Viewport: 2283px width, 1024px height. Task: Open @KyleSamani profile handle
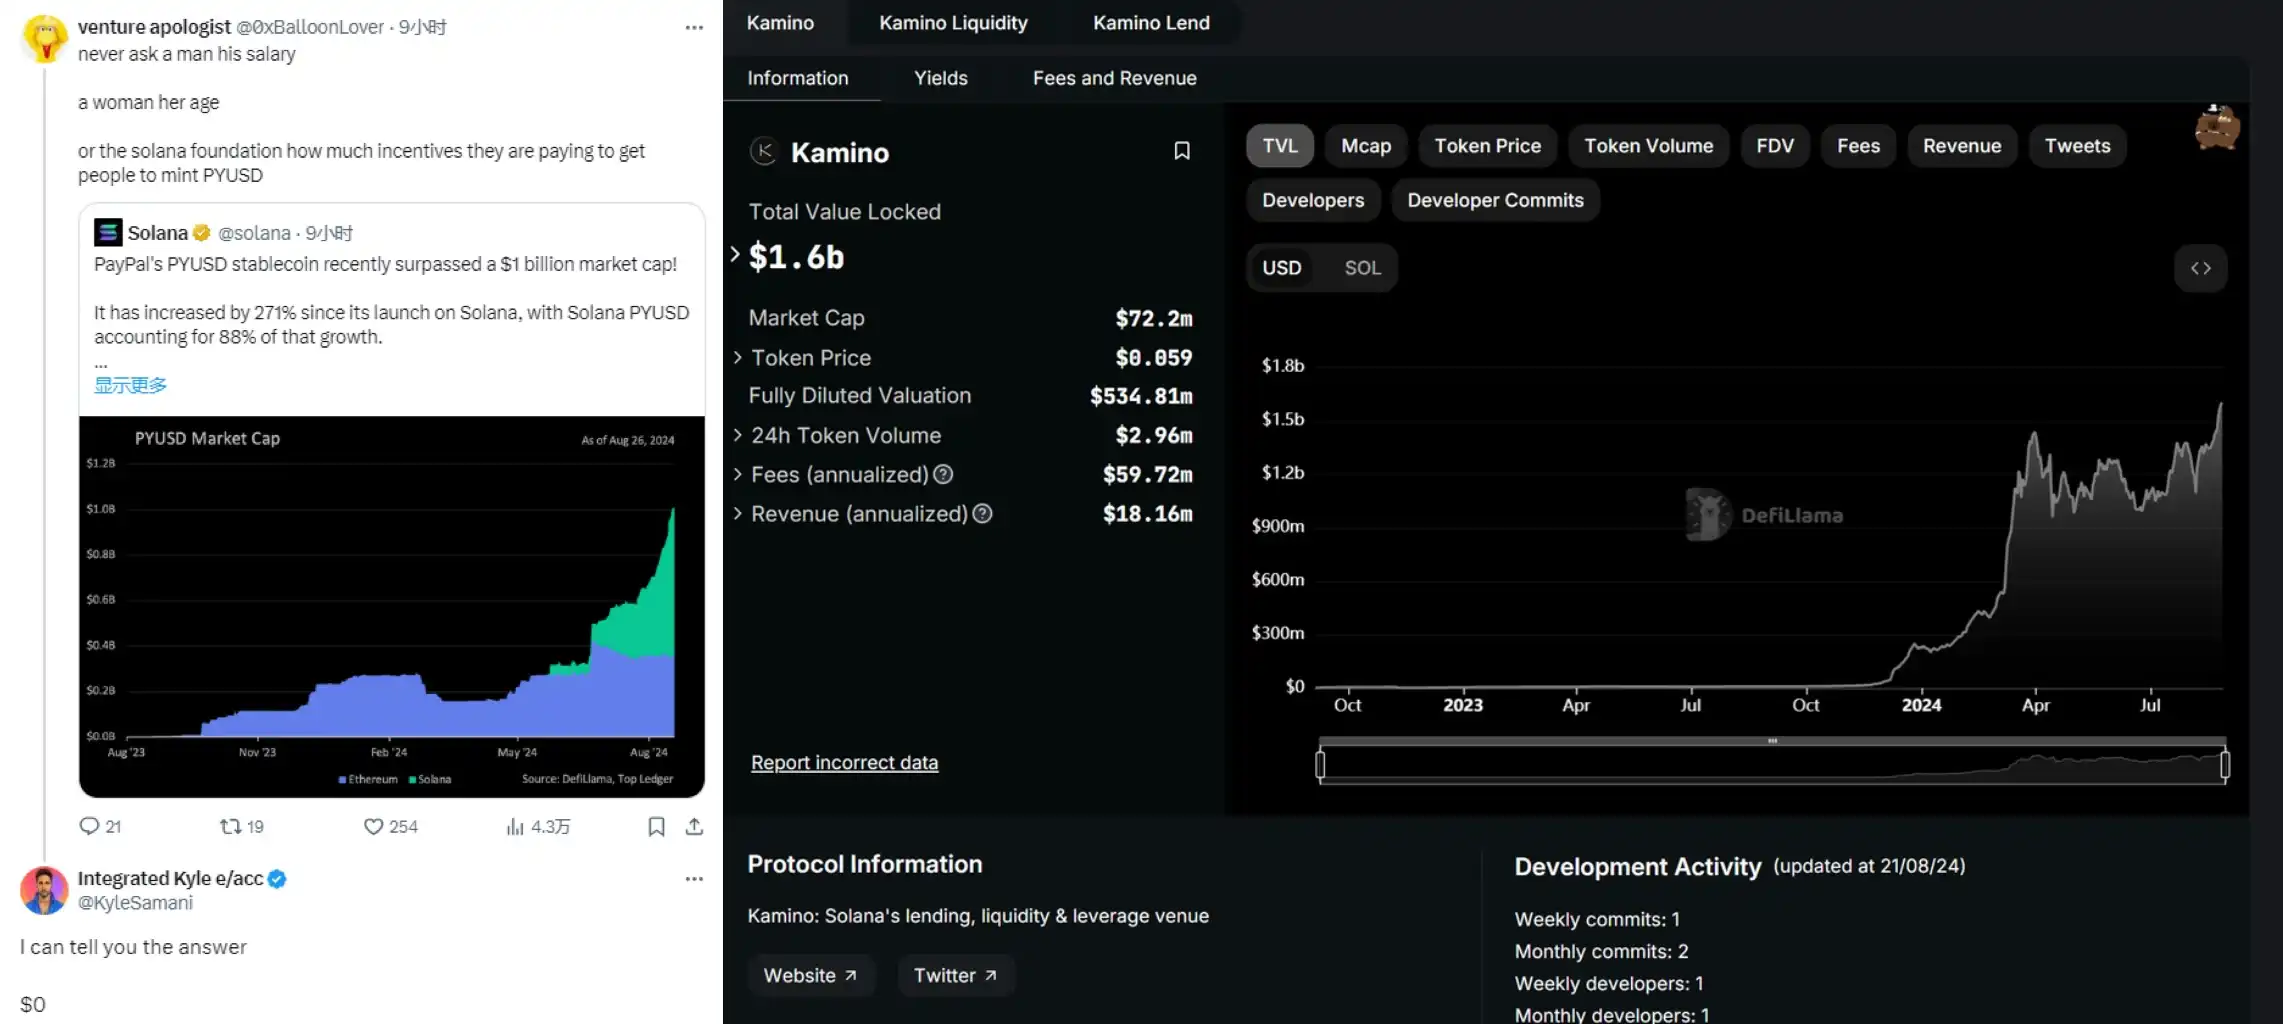[x=135, y=903]
